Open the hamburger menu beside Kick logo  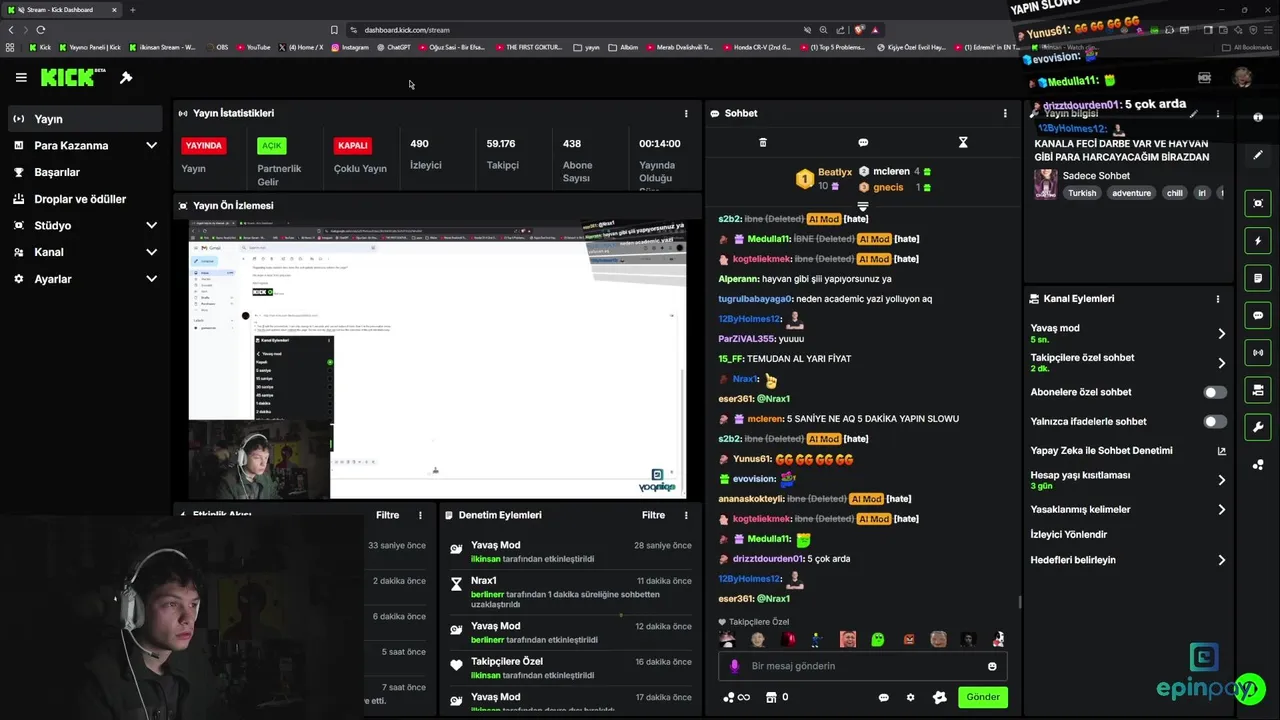tap(21, 77)
